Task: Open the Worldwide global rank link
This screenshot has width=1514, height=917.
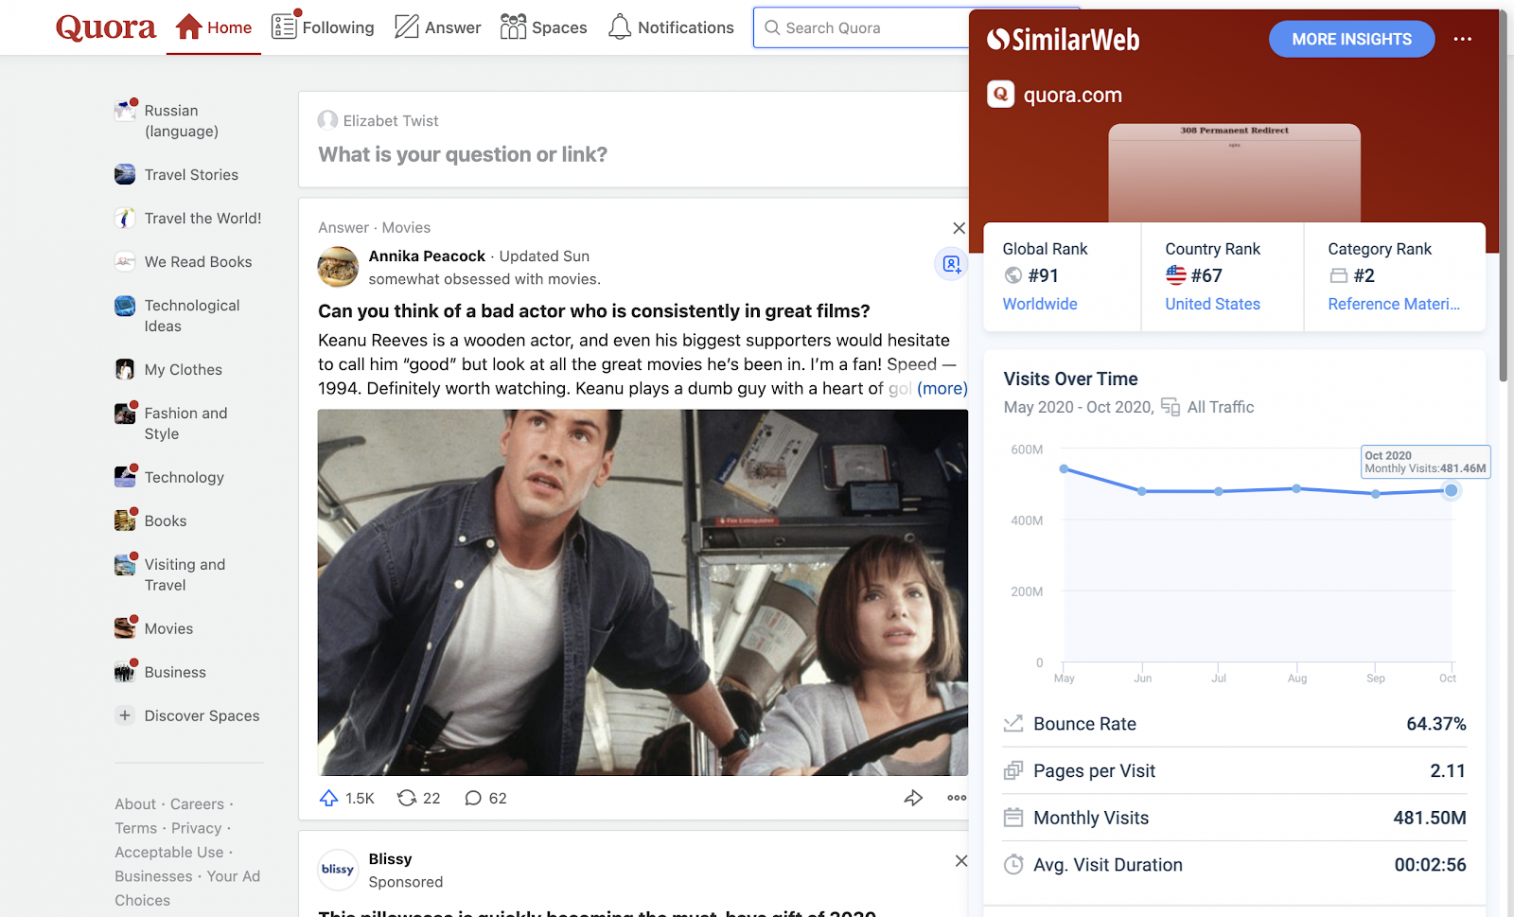Action: (1040, 304)
